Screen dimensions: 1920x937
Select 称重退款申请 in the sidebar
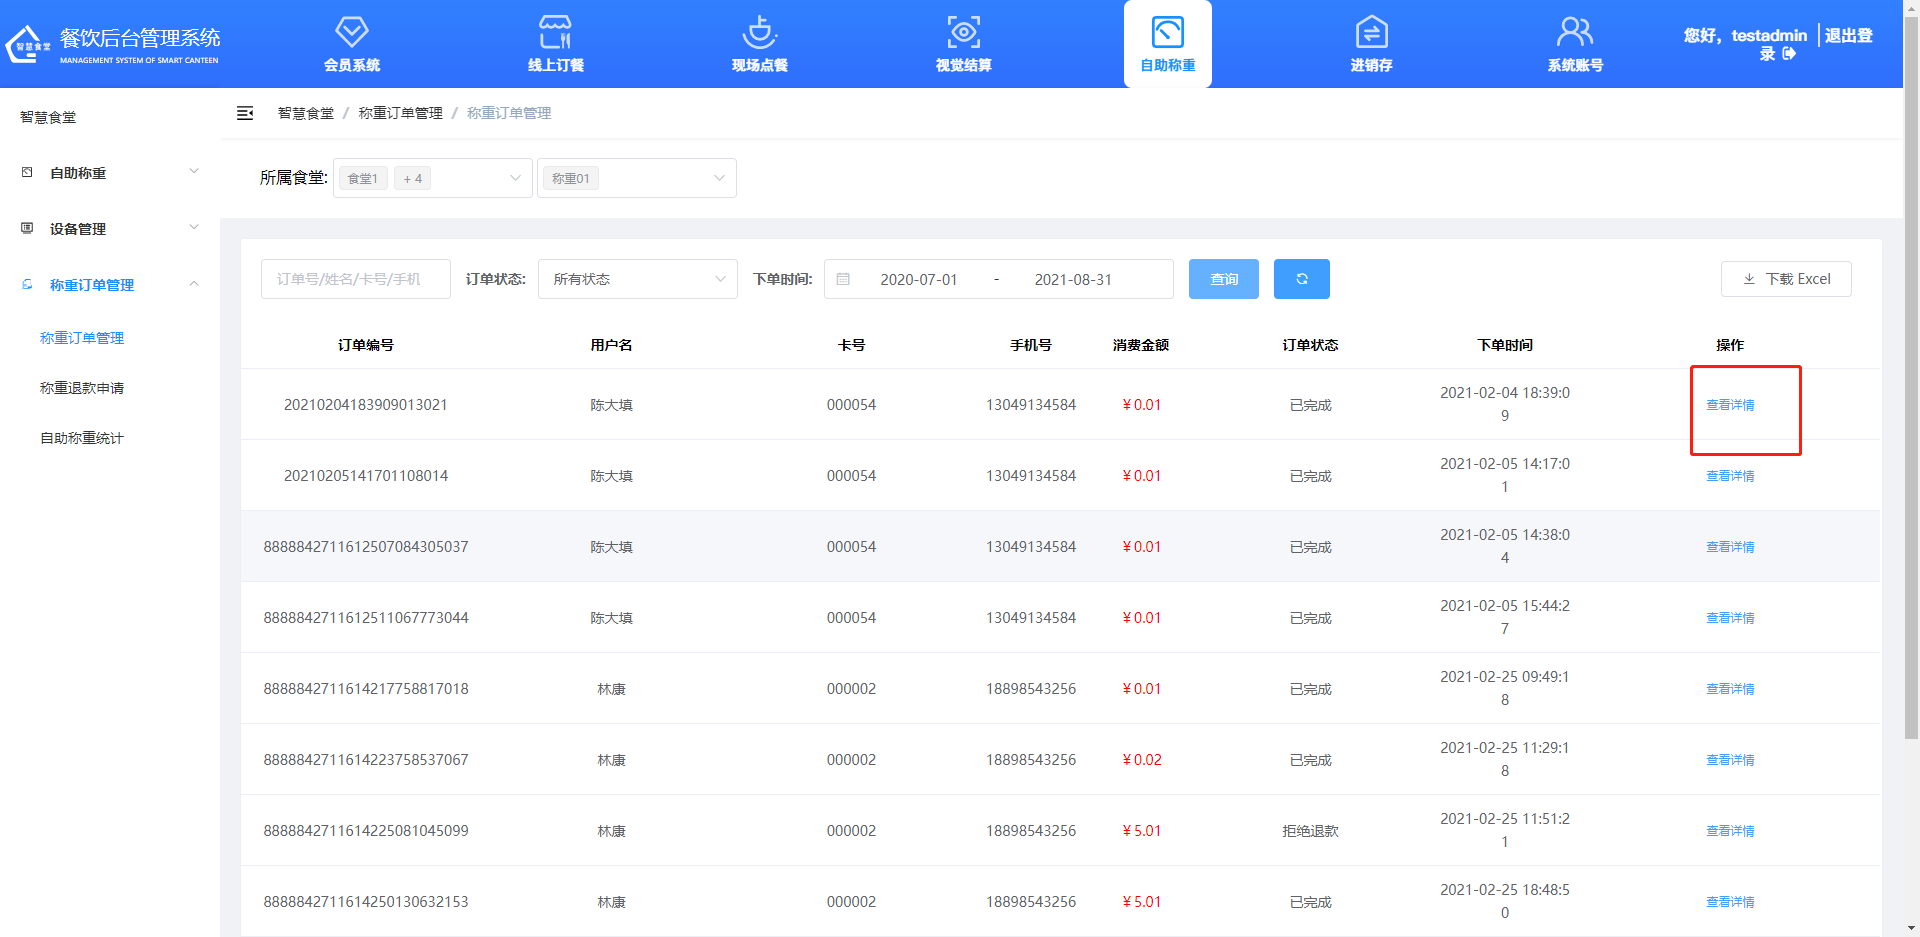coord(82,388)
